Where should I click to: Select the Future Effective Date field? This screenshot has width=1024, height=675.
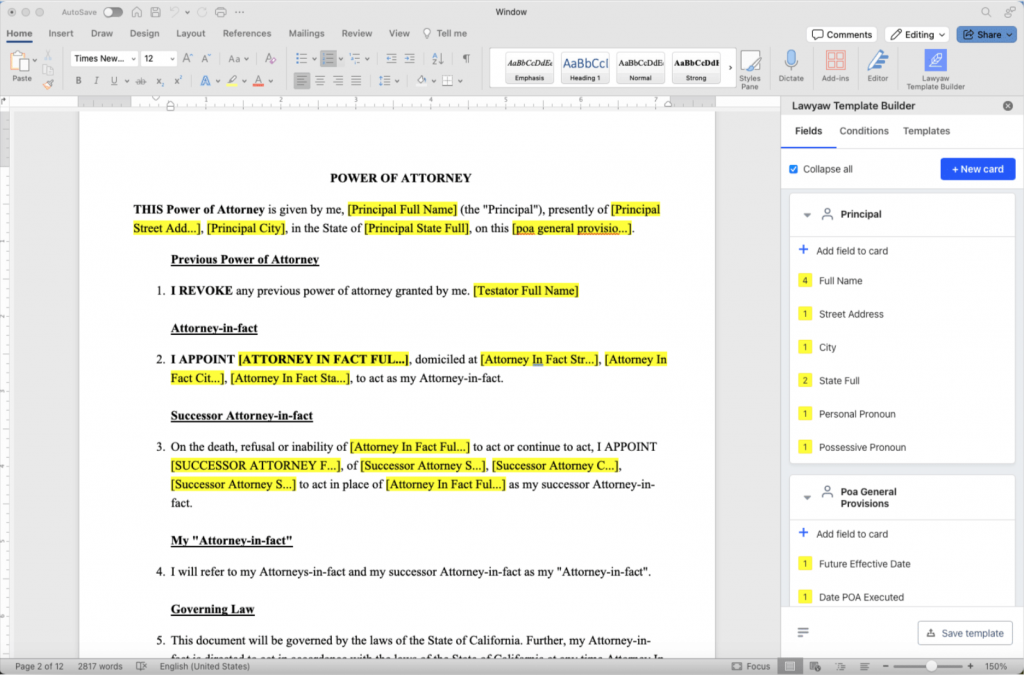864,564
